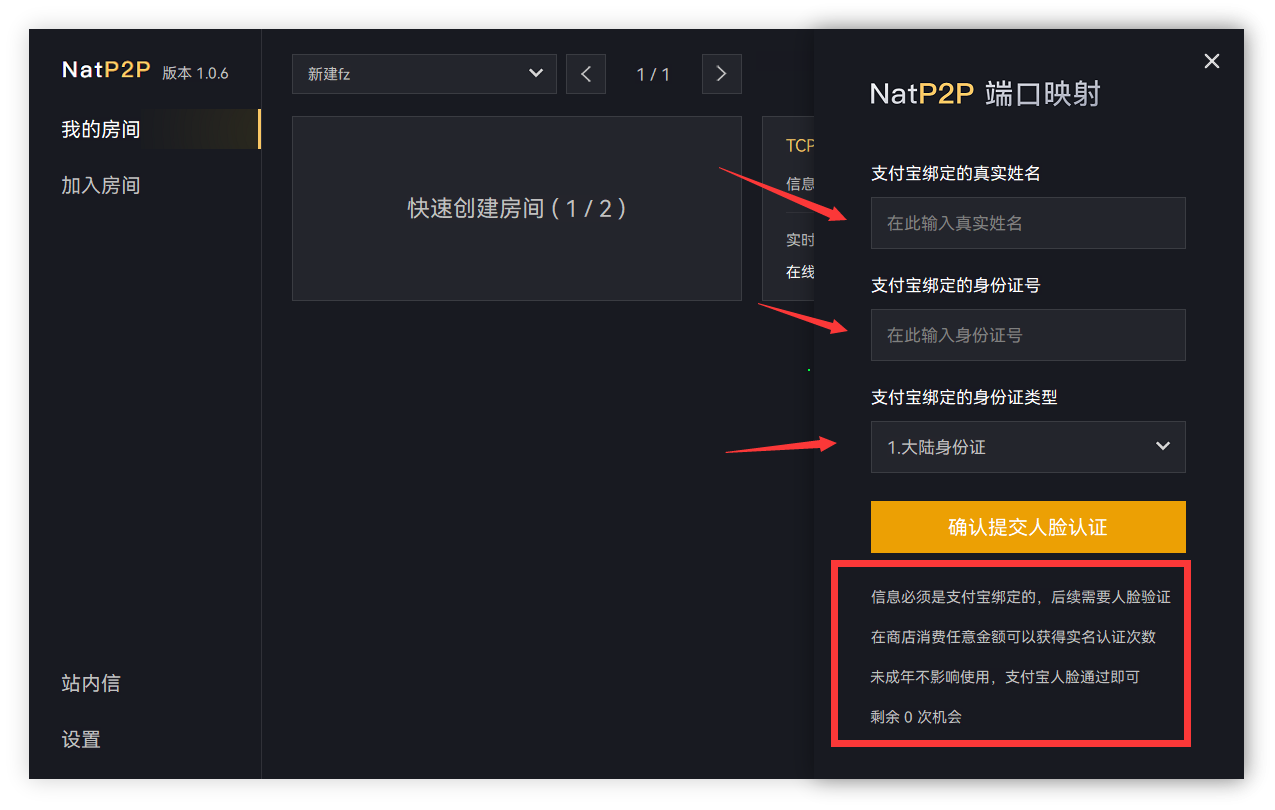Go to next room page arrow

pos(722,74)
